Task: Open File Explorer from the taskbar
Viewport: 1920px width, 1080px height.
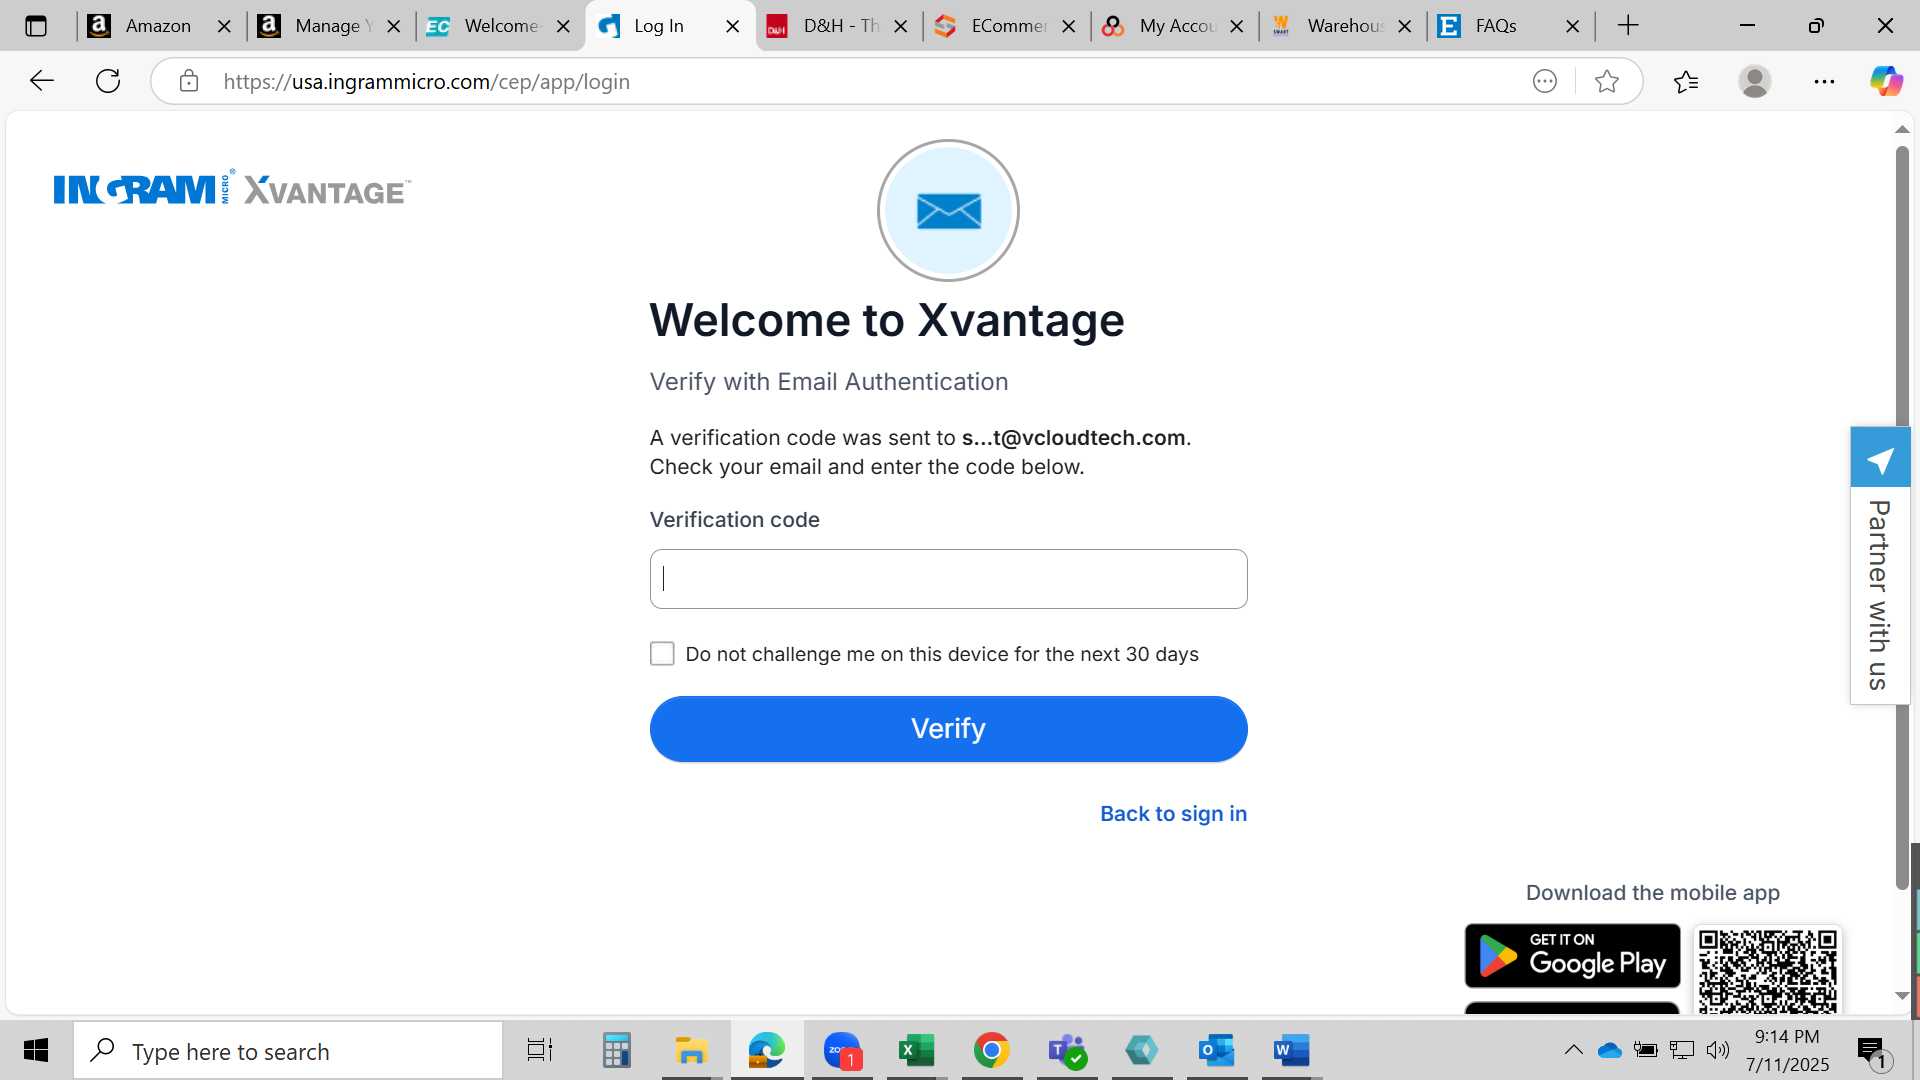Action: click(x=691, y=1050)
